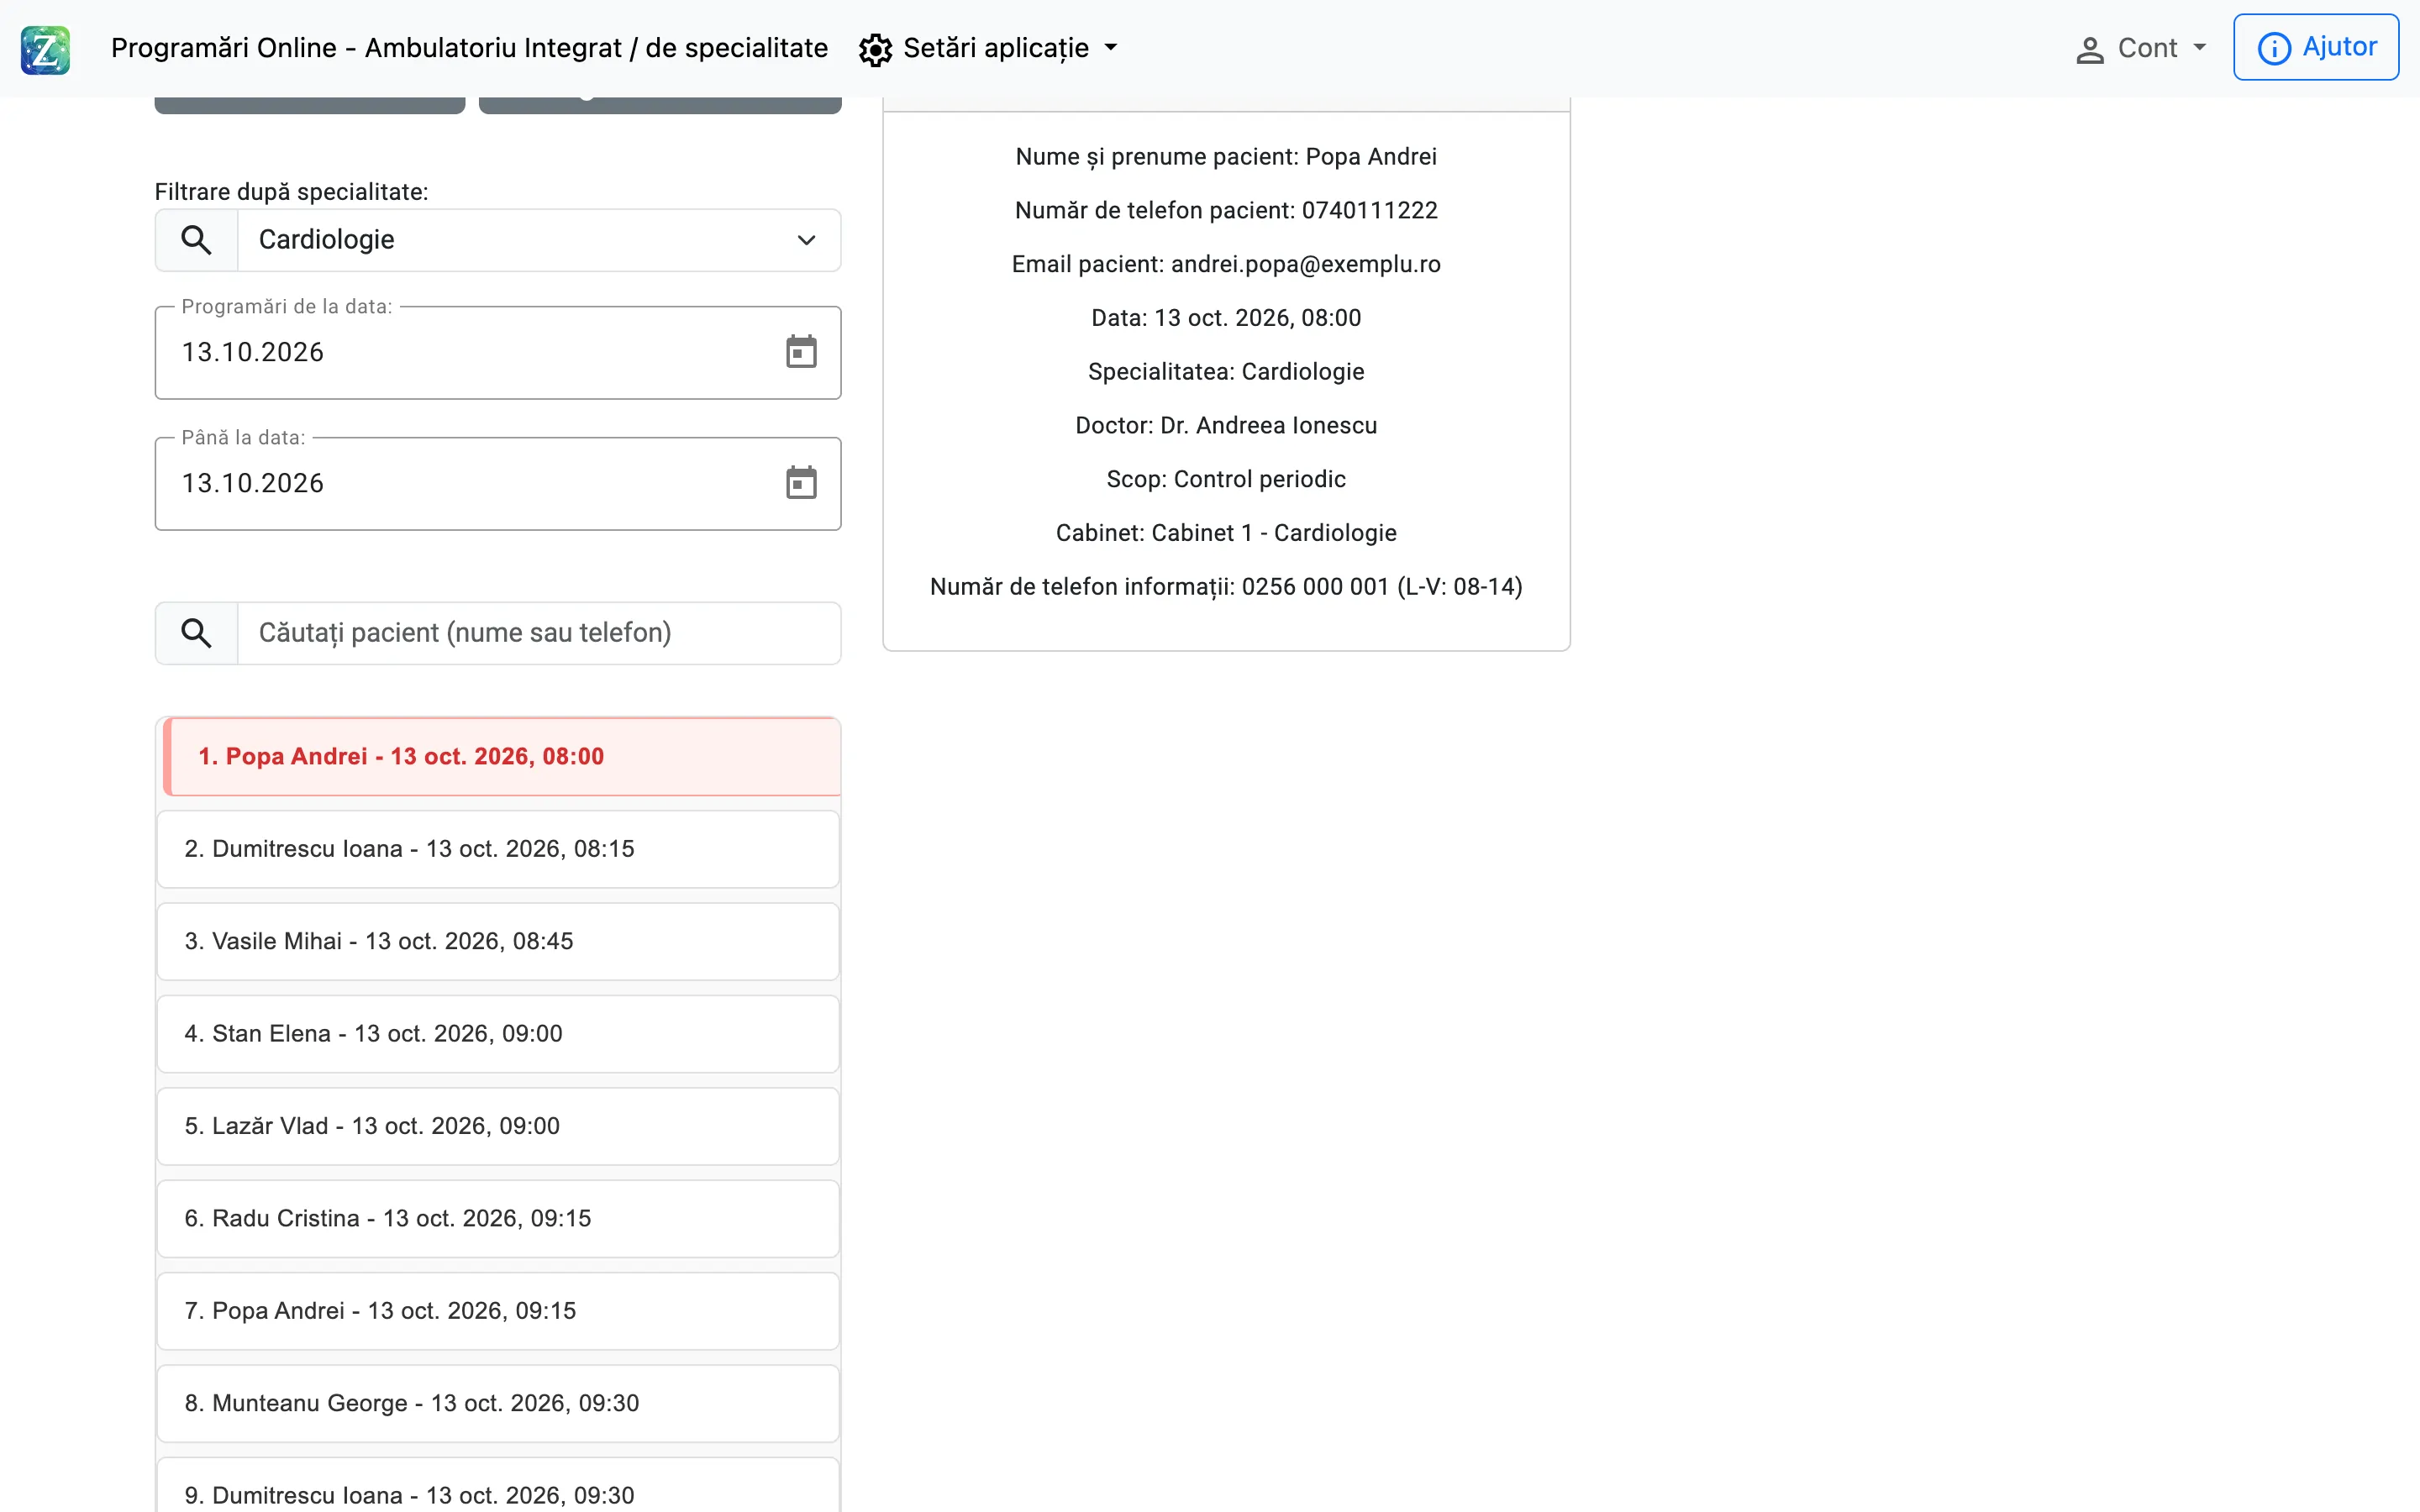Click patient phone number 0740111222 line

(x=1226, y=210)
